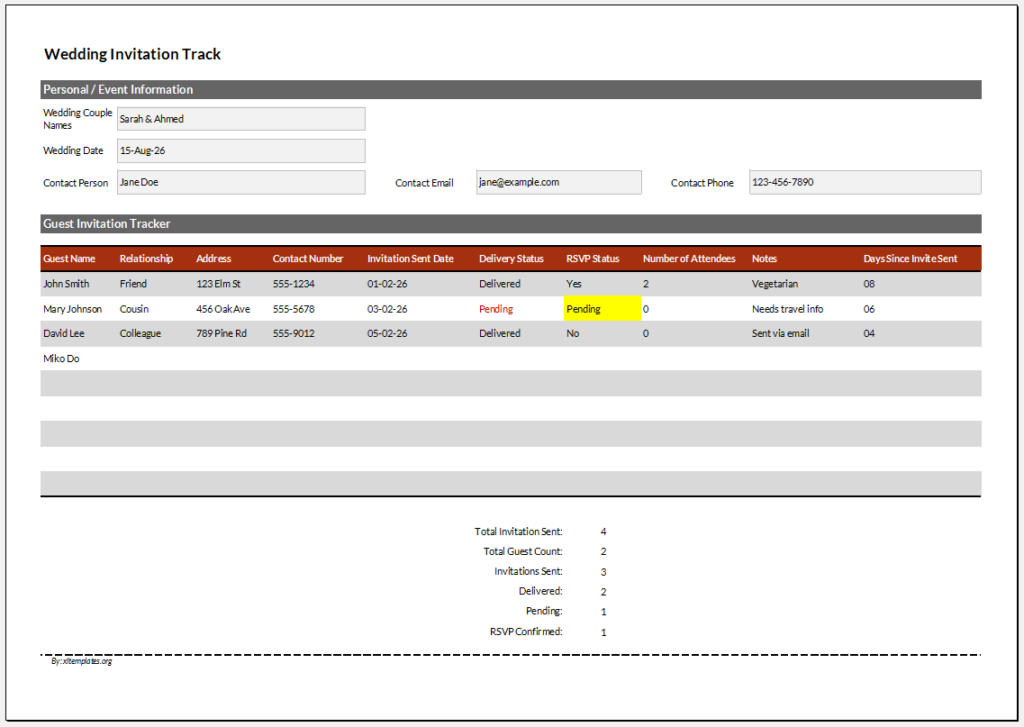Select the Invitation Sent Date column header
The height and width of the screenshot is (727, 1024).
[x=410, y=259]
